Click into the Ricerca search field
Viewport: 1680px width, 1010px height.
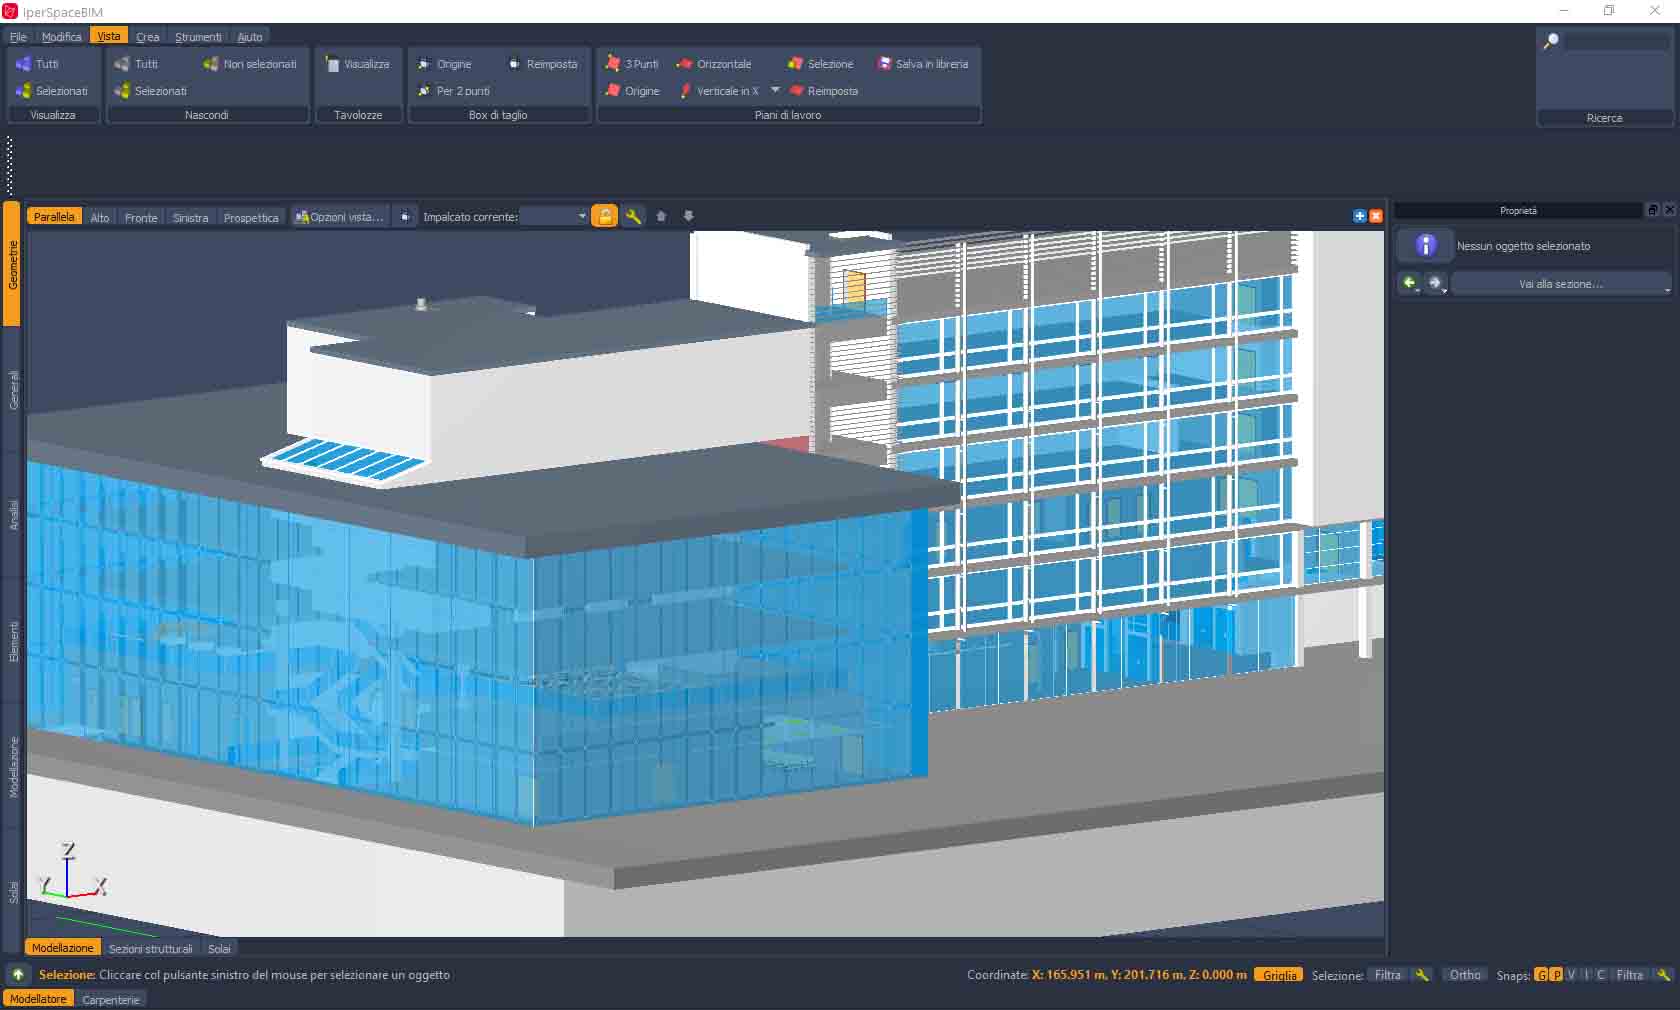click(1617, 42)
